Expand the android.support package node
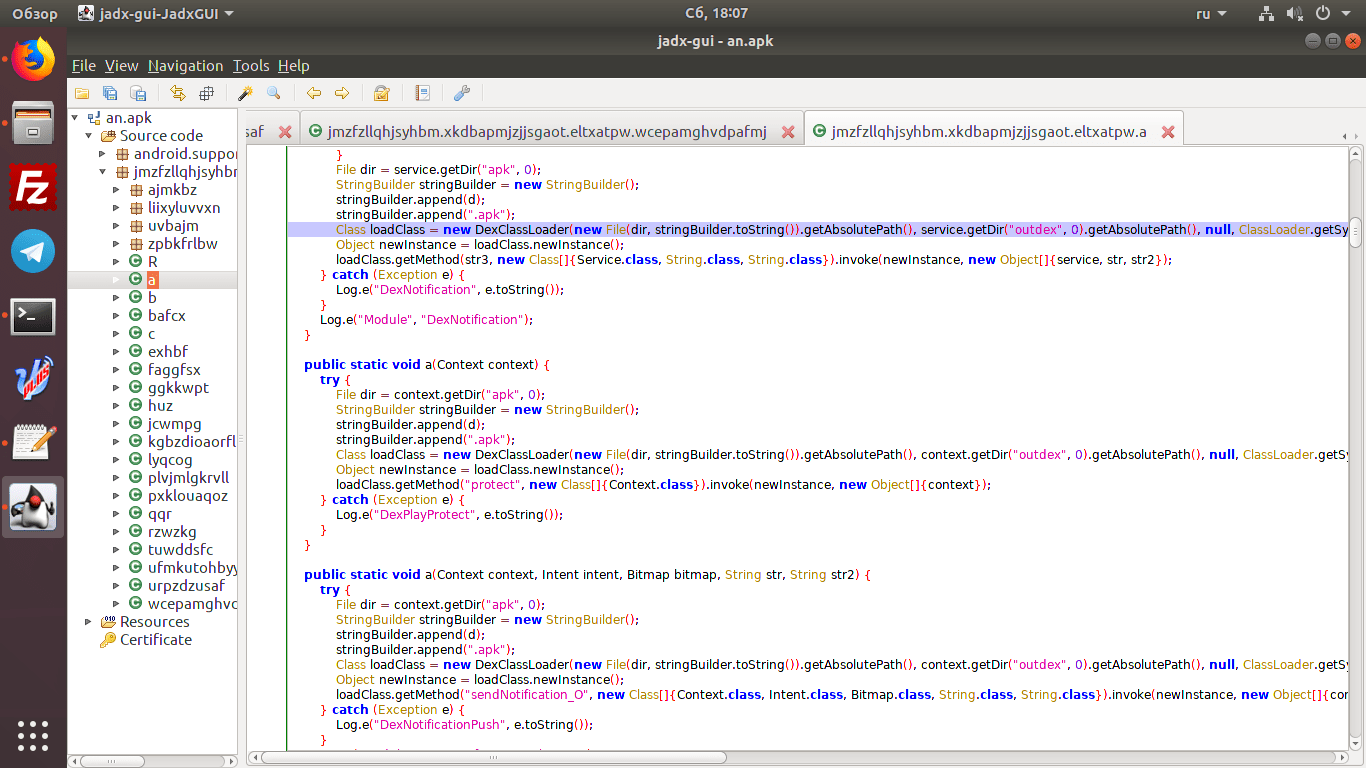This screenshot has width=1366, height=768. click(102, 154)
